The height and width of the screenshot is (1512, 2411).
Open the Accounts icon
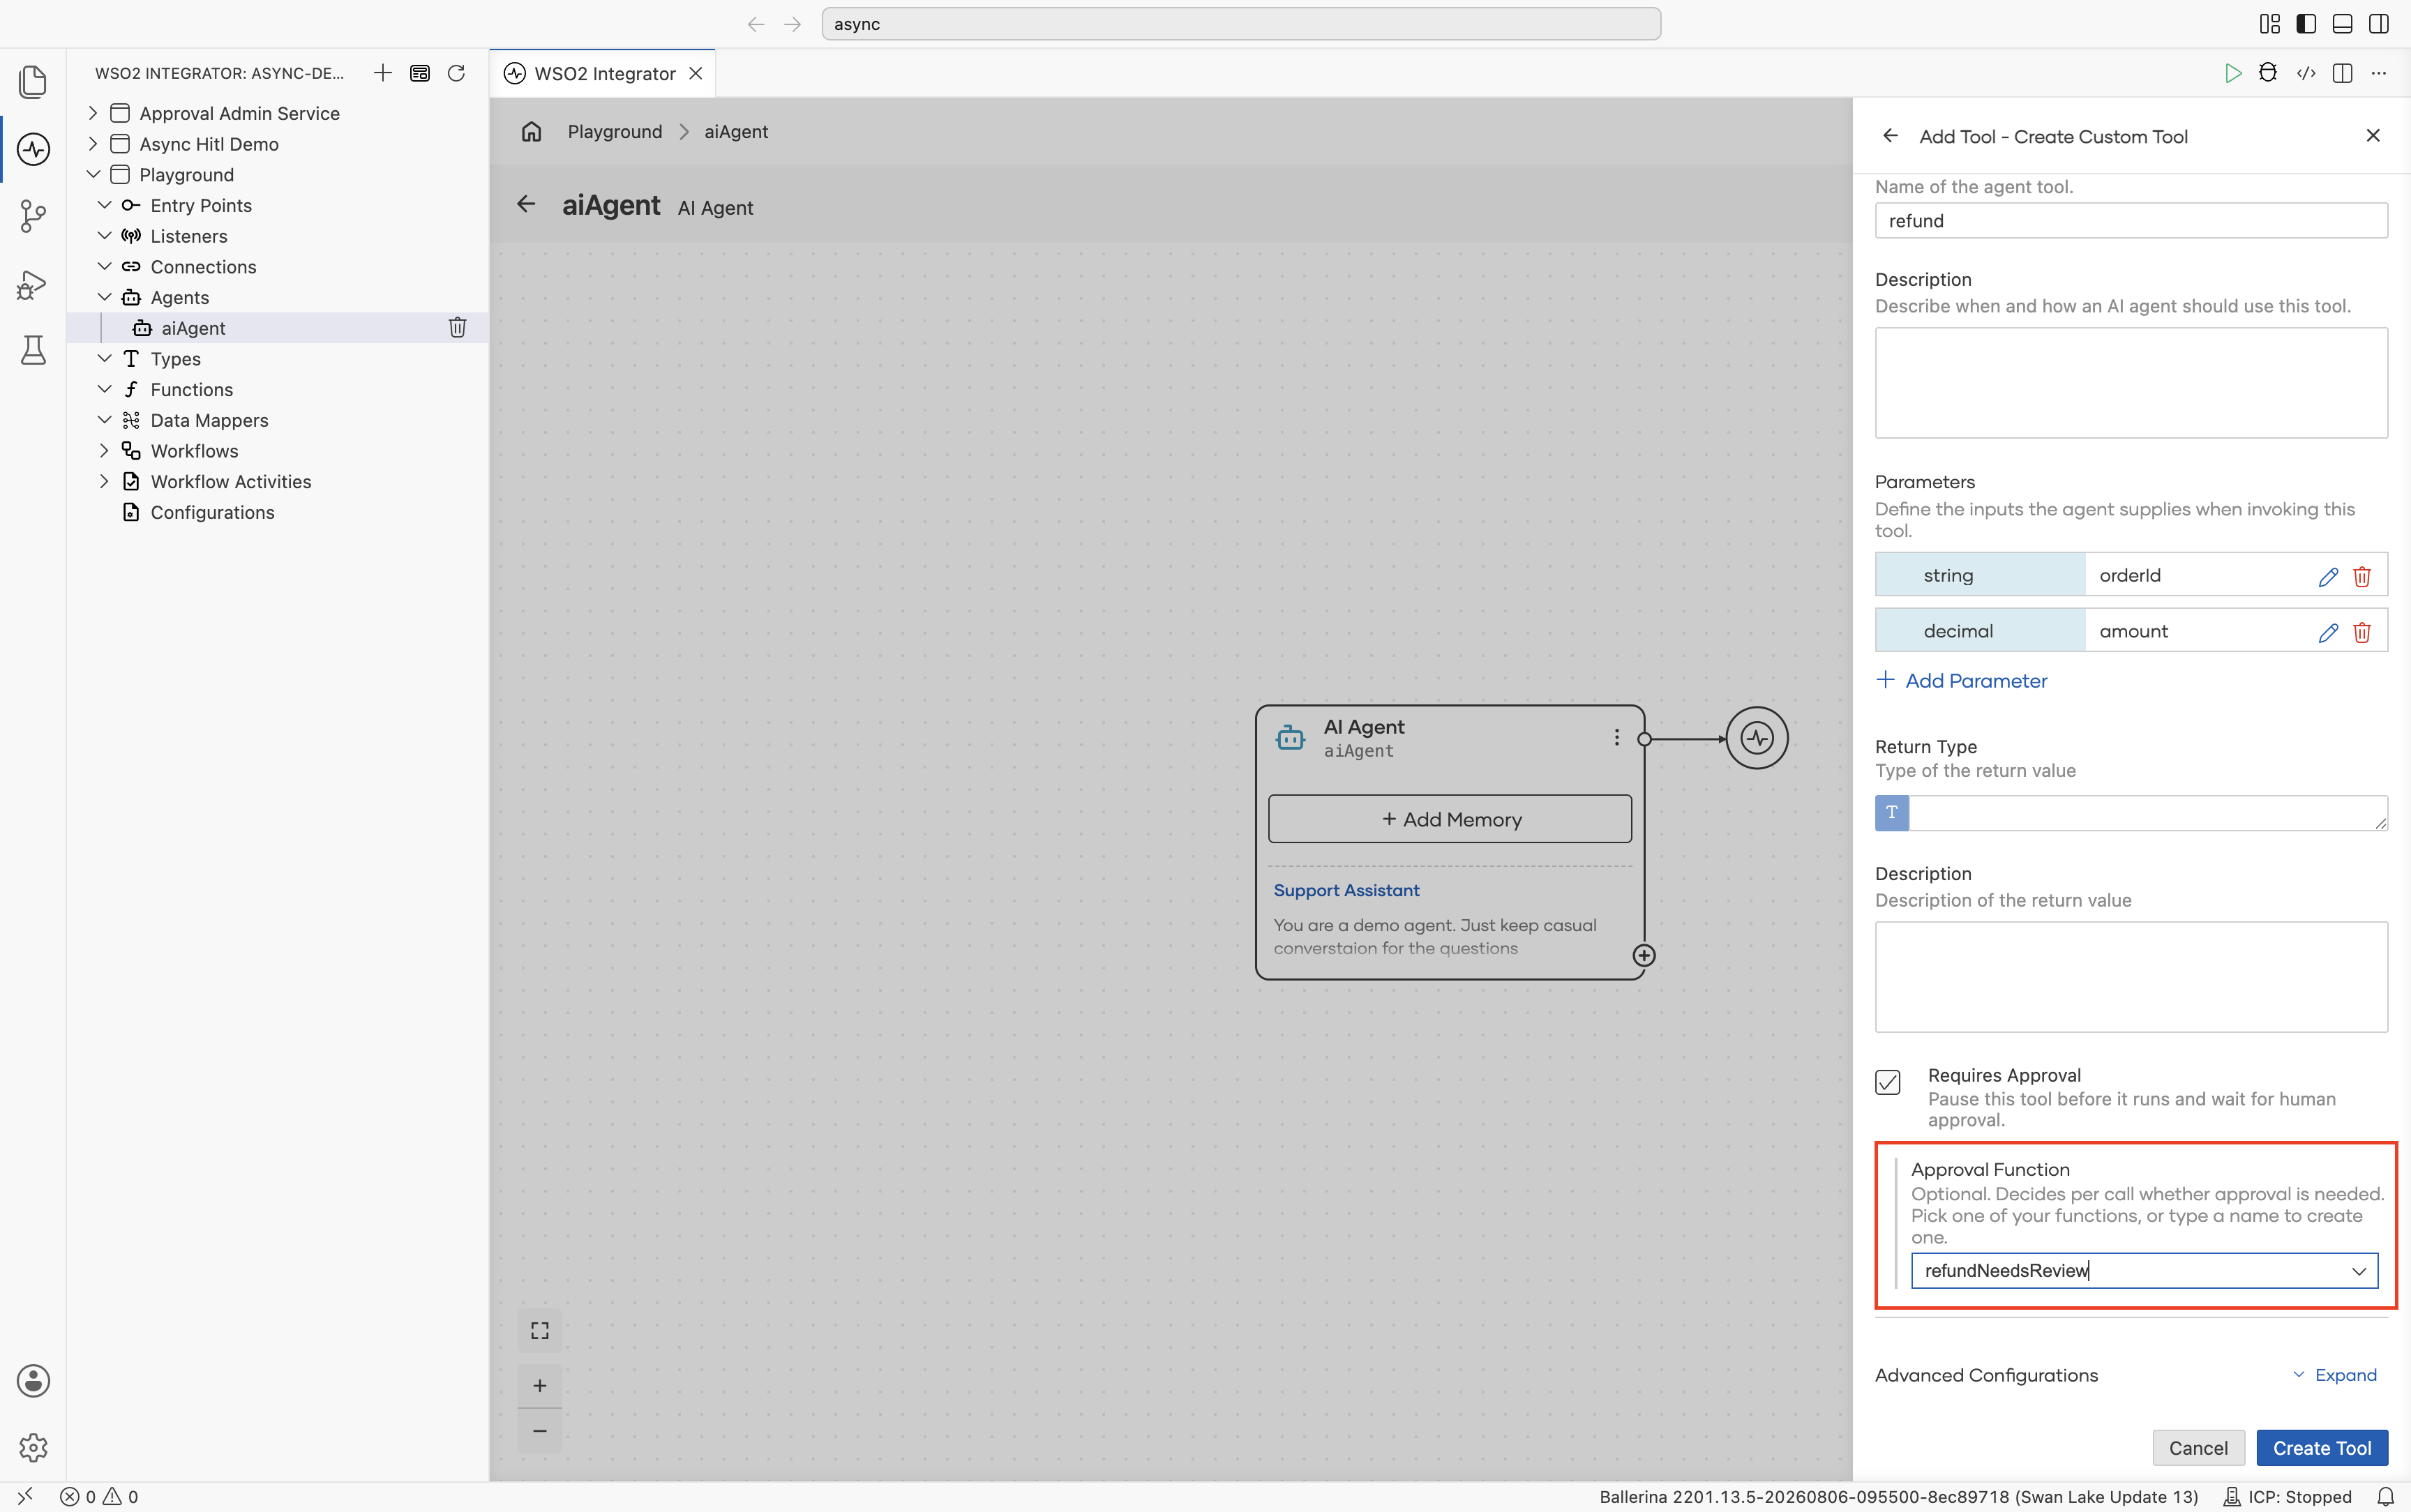(33, 1381)
